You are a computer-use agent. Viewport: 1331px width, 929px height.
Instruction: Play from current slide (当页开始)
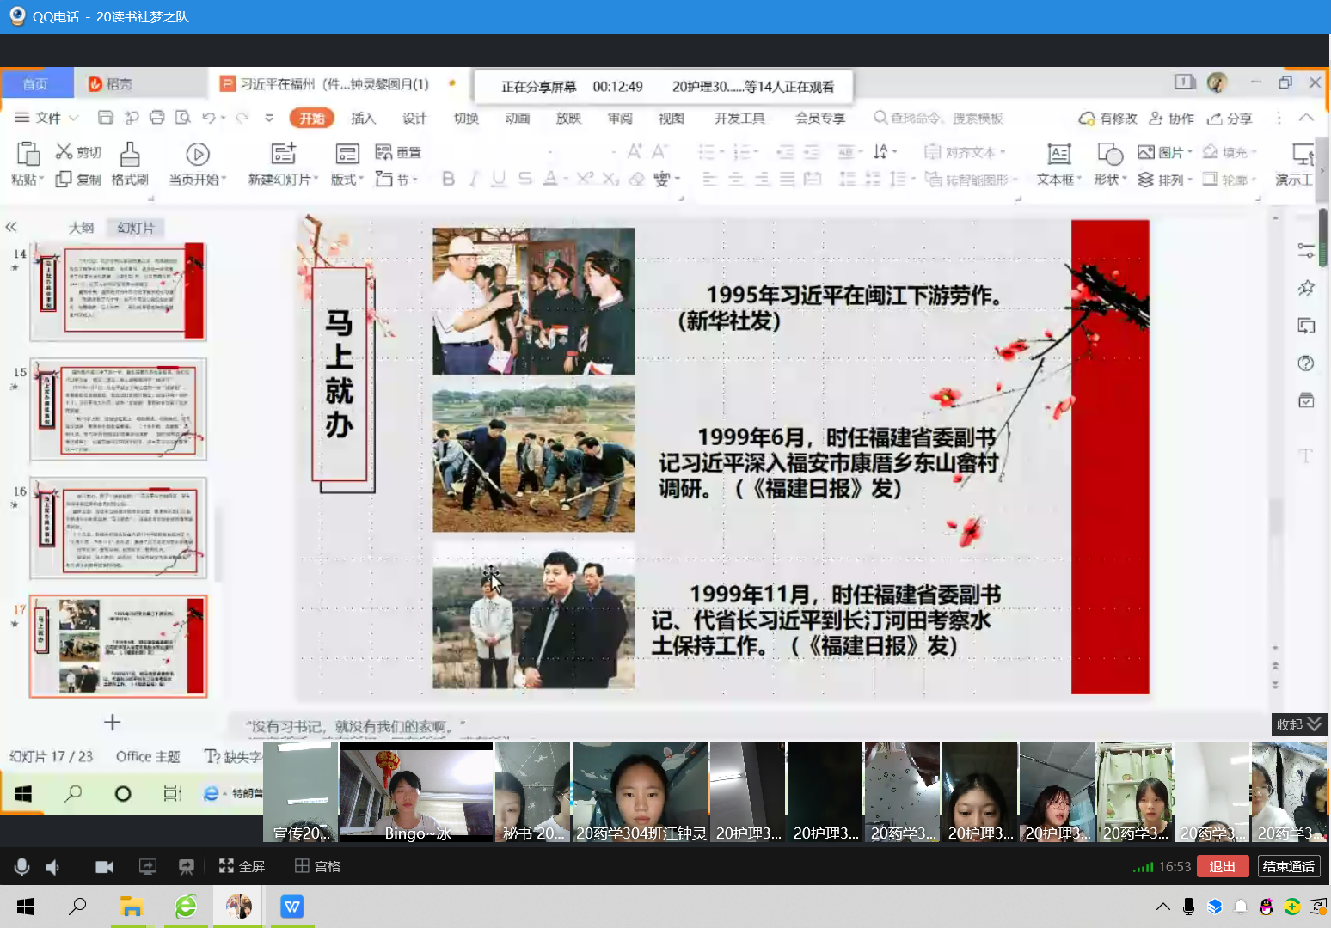pyautogui.click(x=197, y=164)
